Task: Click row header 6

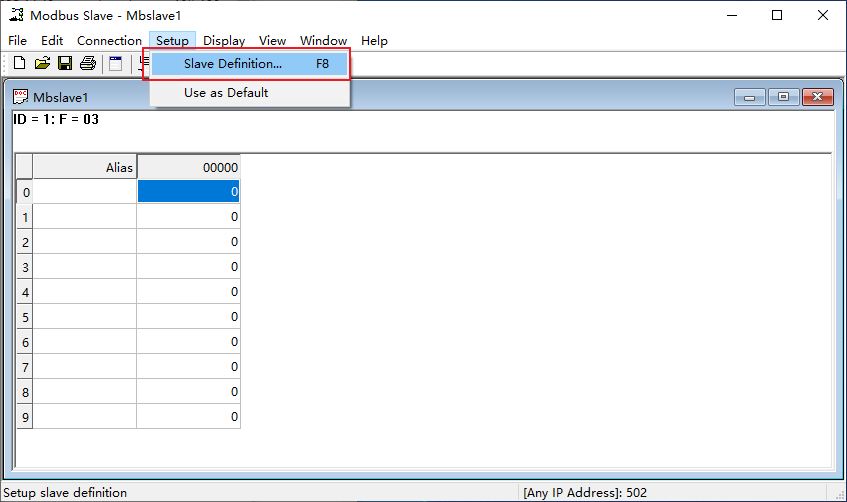Action: point(25,342)
